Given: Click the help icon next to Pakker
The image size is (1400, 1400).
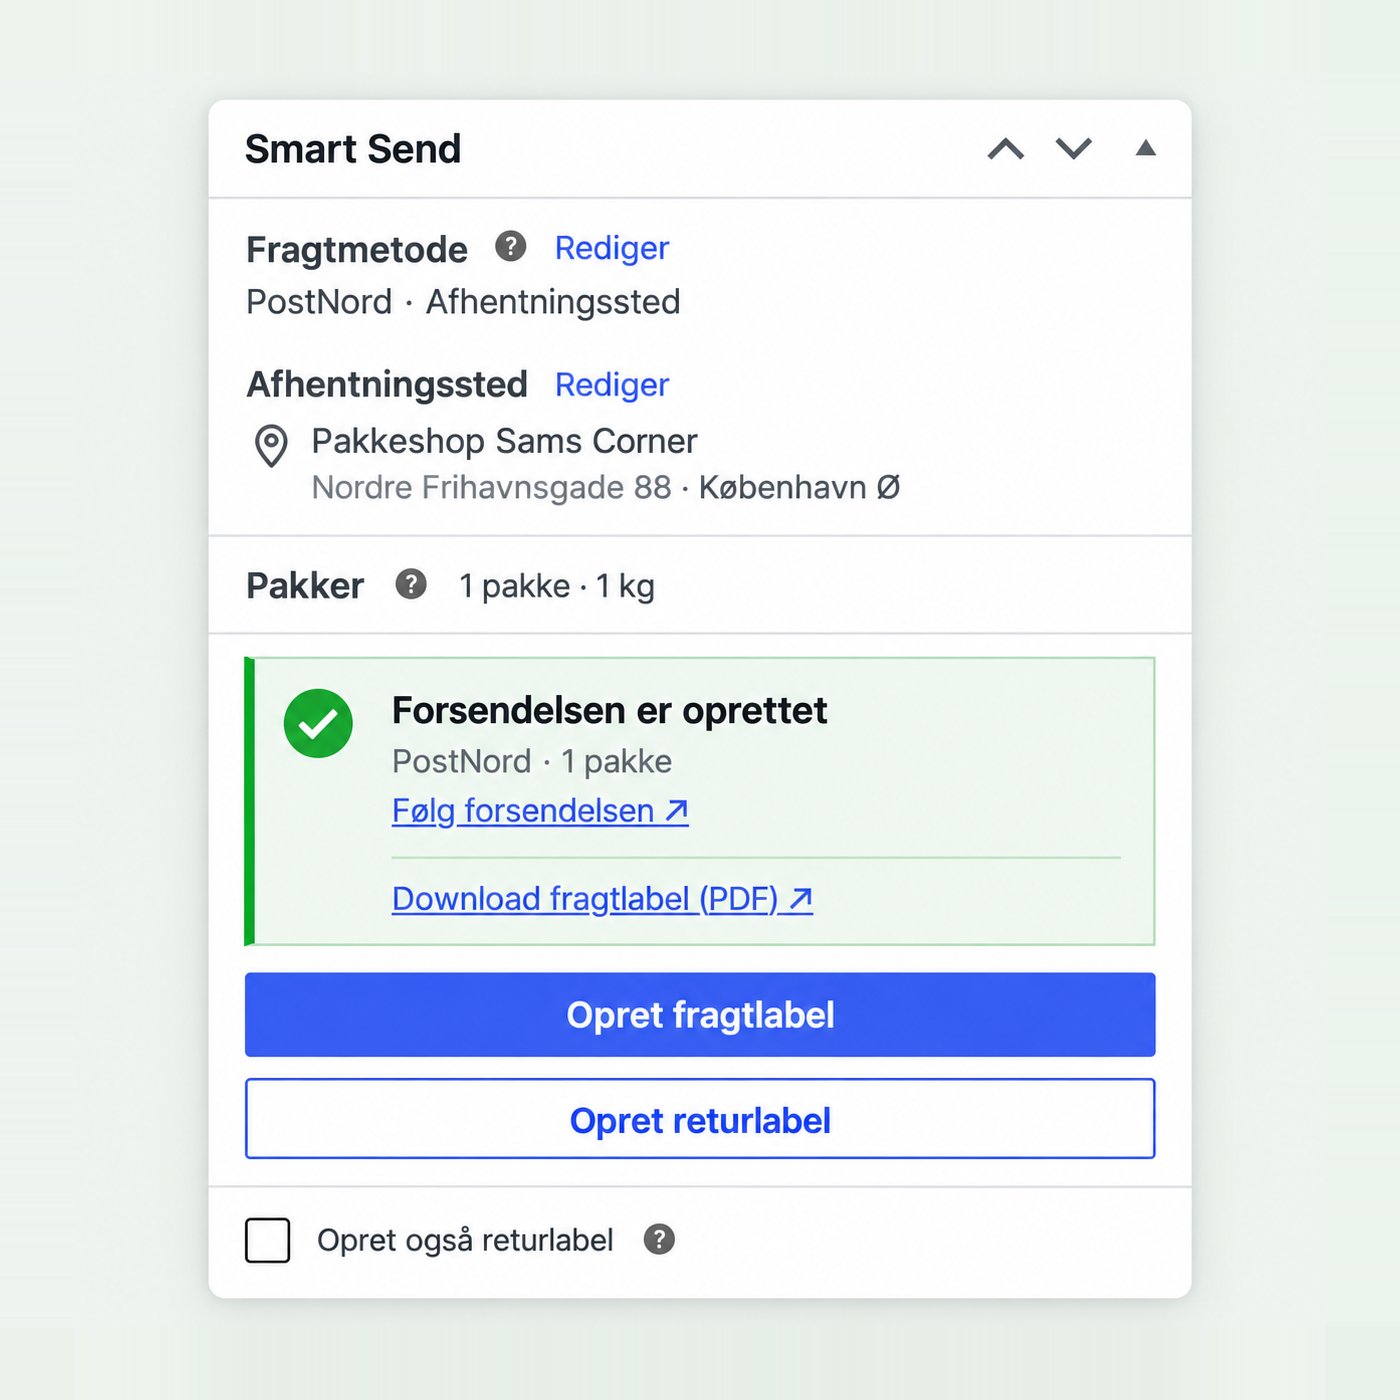Looking at the screenshot, I should (x=410, y=584).
